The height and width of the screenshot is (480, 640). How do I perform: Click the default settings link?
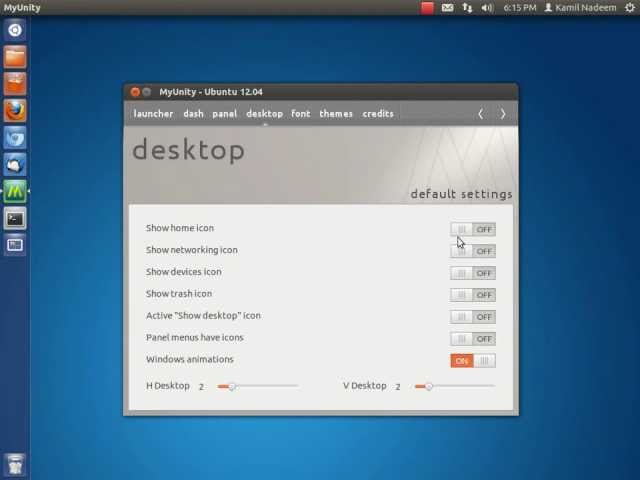click(x=461, y=194)
